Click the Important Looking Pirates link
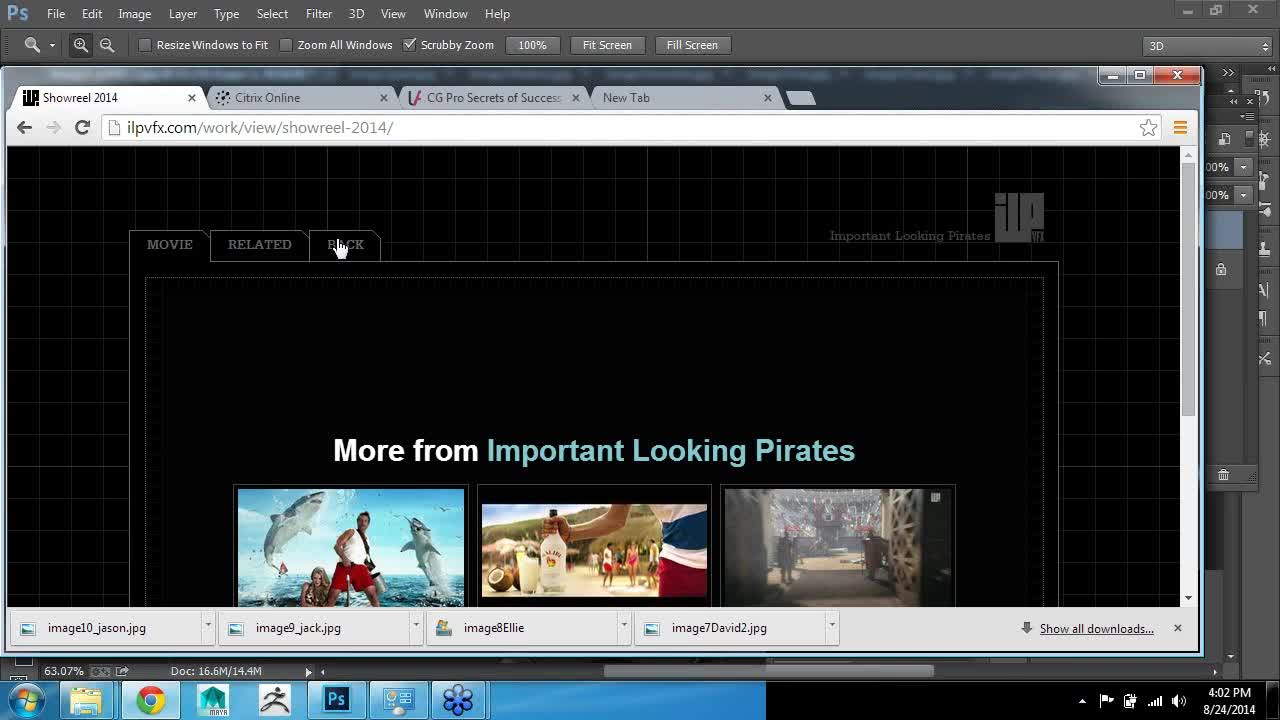1280x720 pixels. [670, 450]
